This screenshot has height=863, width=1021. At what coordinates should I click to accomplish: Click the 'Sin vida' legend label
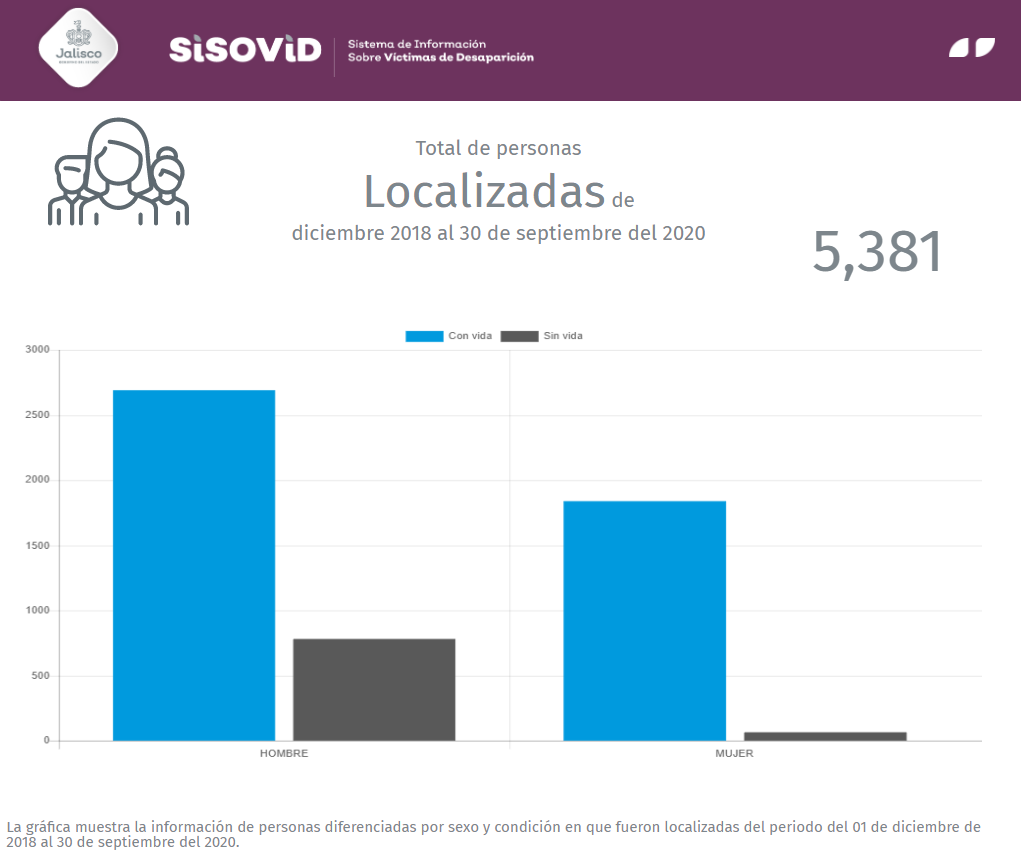click(563, 336)
